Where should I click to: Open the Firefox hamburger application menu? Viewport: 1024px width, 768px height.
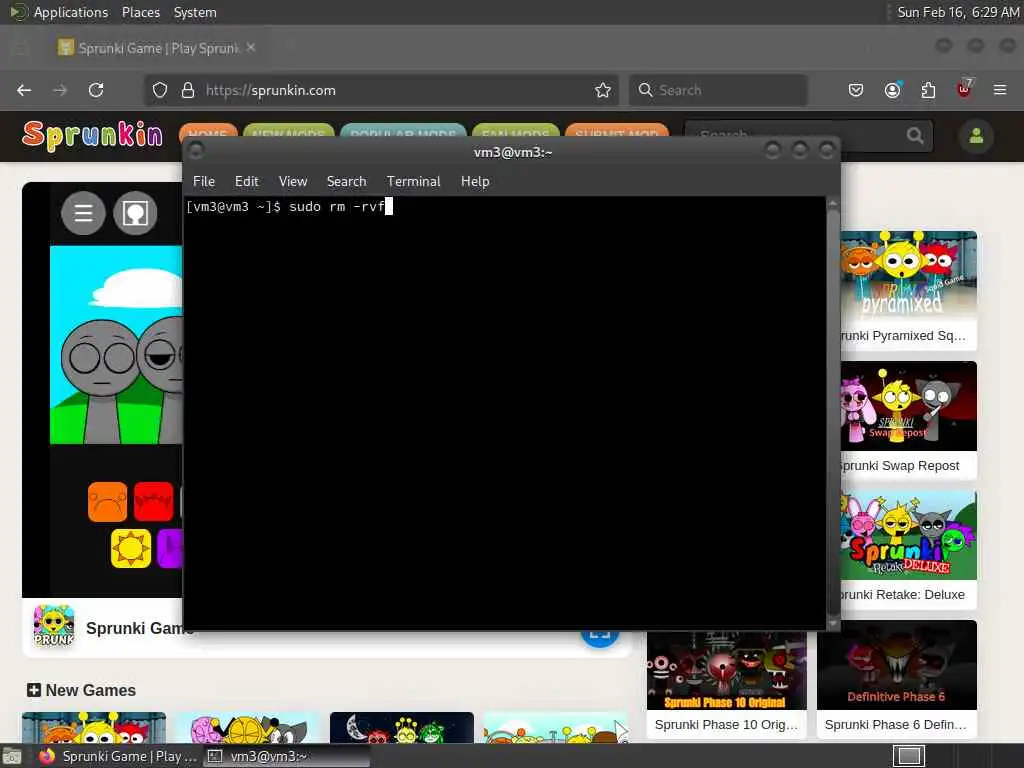pyautogui.click(x=999, y=90)
